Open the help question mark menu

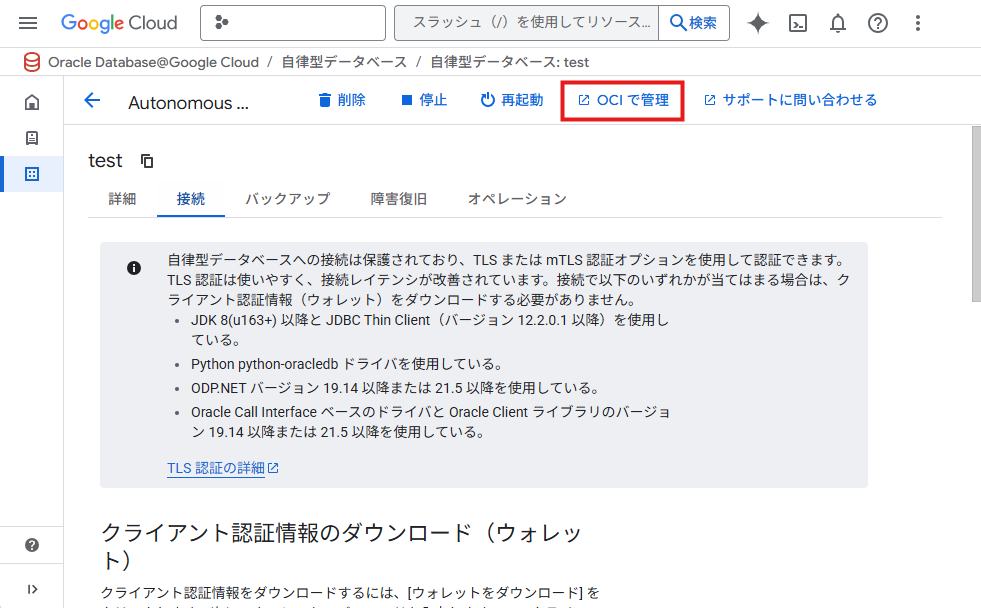click(878, 23)
